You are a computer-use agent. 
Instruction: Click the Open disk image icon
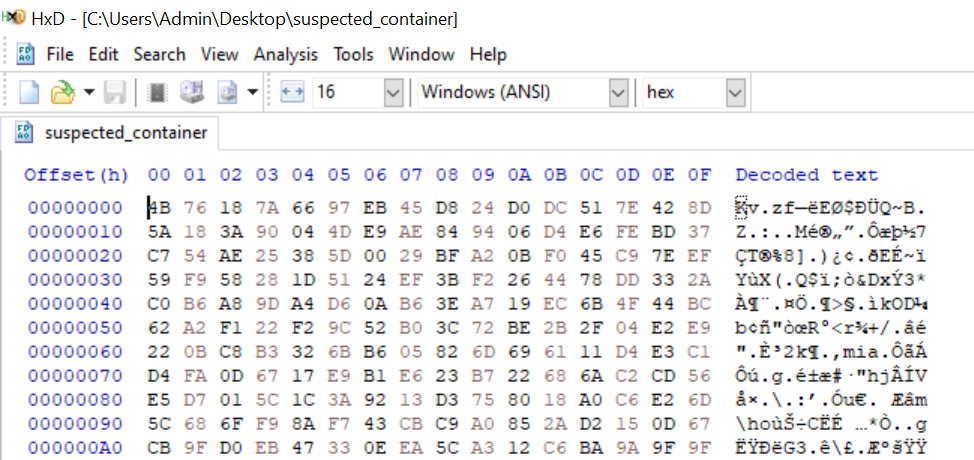[x=226, y=93]
